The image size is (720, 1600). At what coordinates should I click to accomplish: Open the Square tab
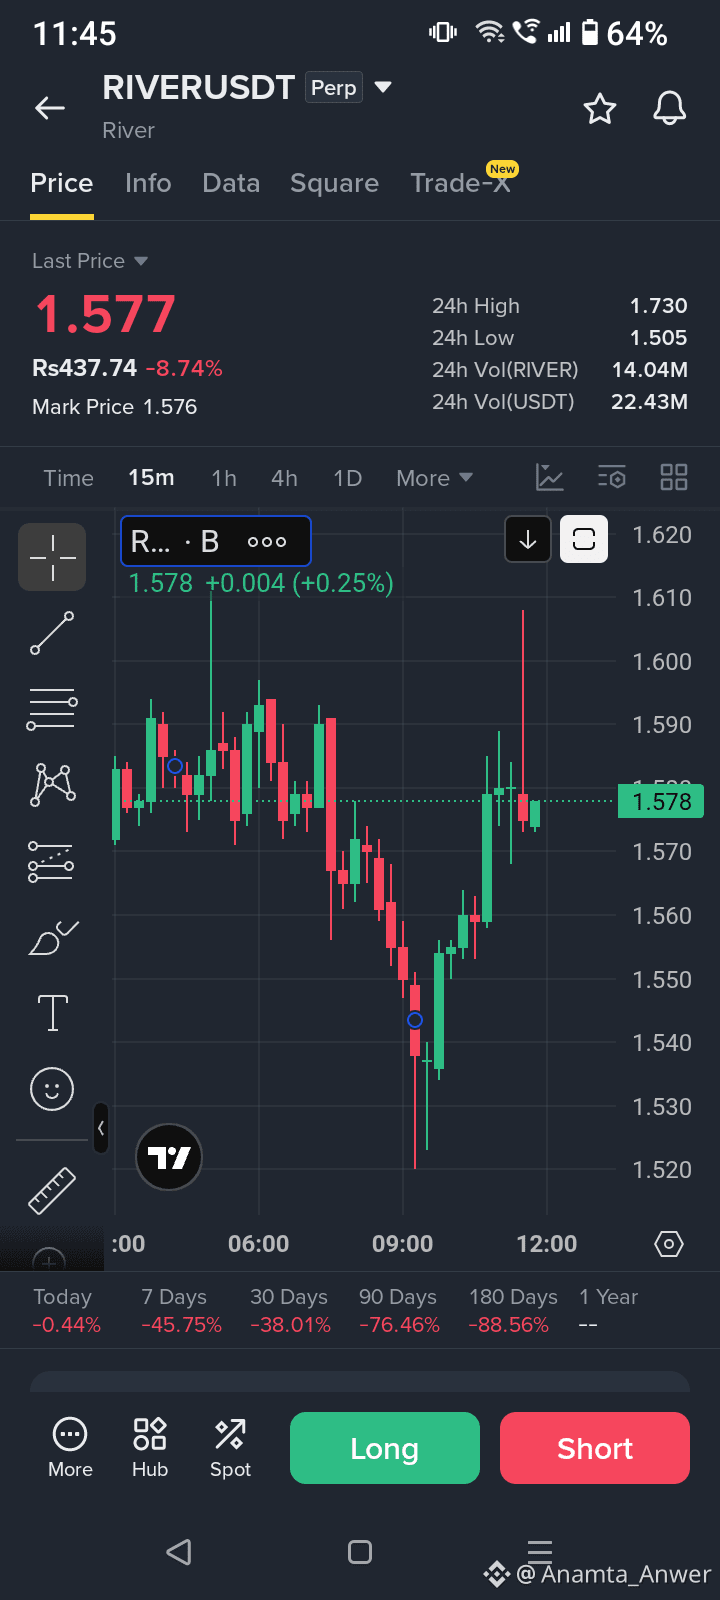coord(334,183)
